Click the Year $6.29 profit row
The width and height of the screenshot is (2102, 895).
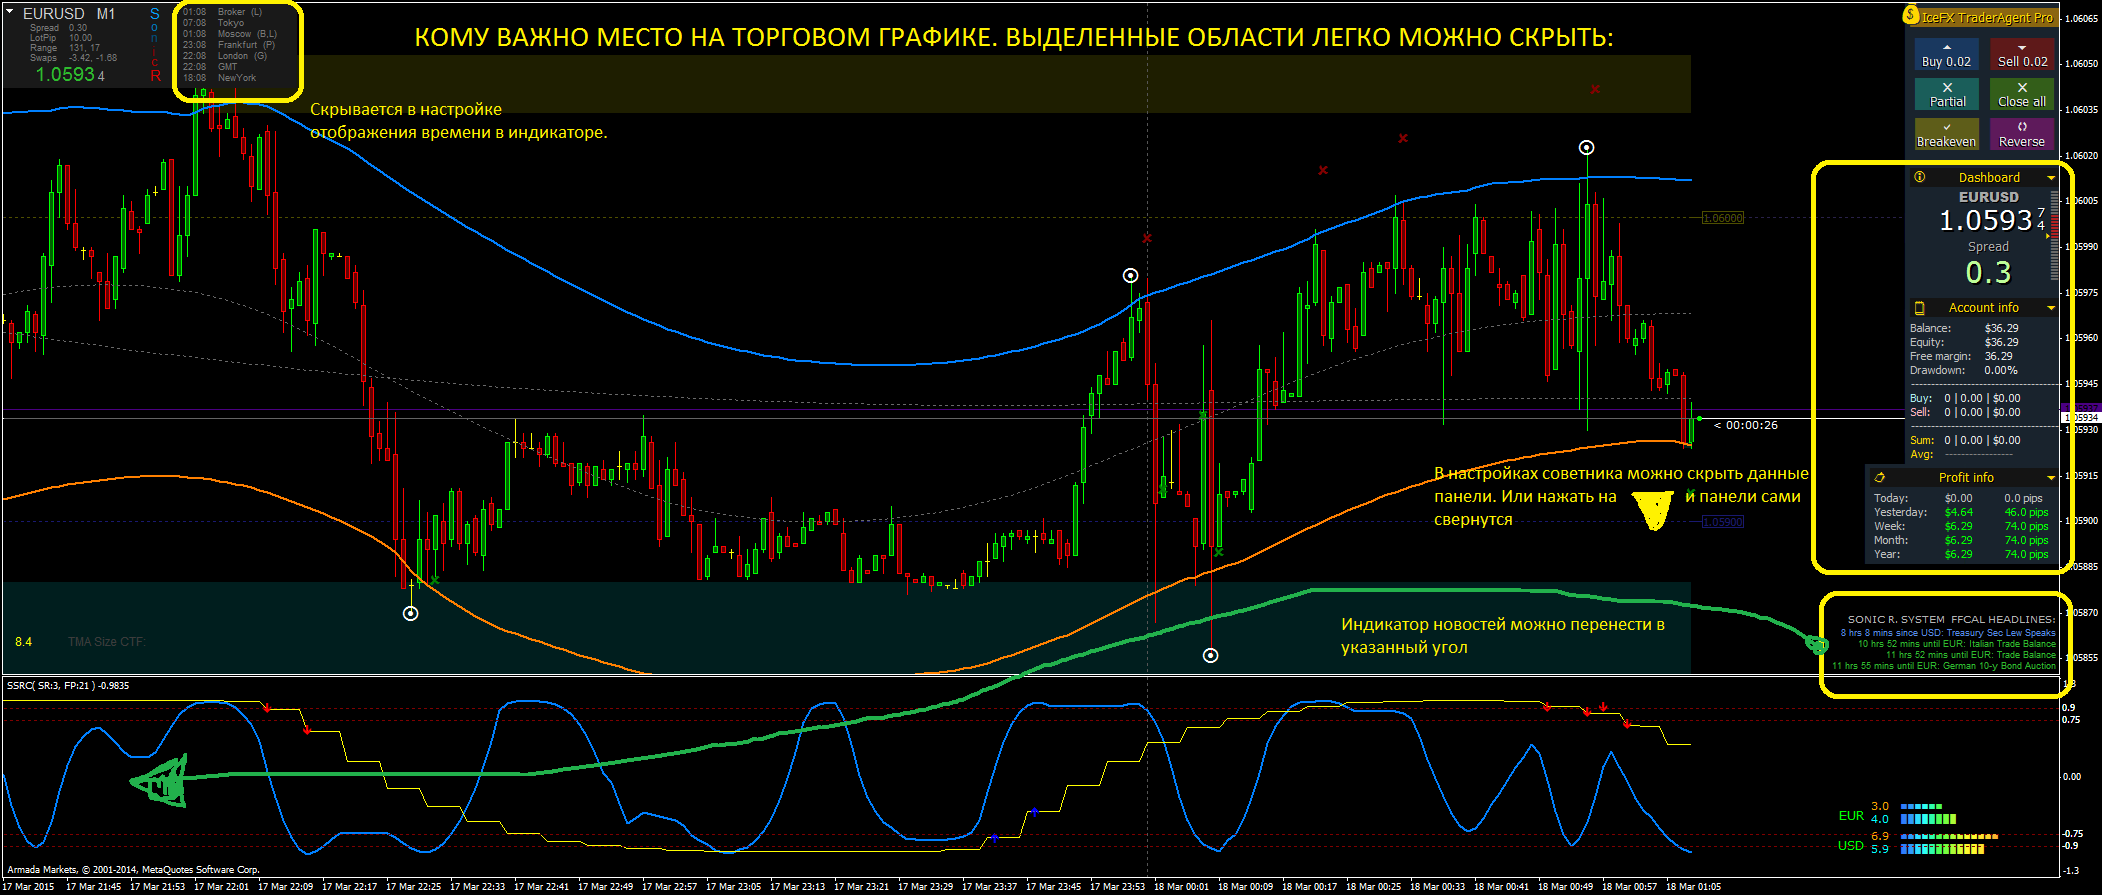(x=1960, y=554)
